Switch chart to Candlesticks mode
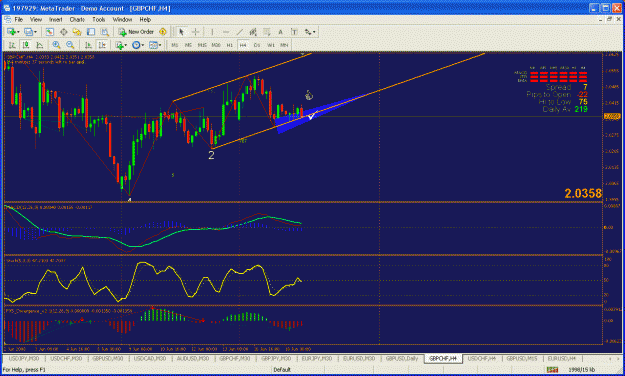The height and width of the screenshot is (376, 625). tap(26, 45)
